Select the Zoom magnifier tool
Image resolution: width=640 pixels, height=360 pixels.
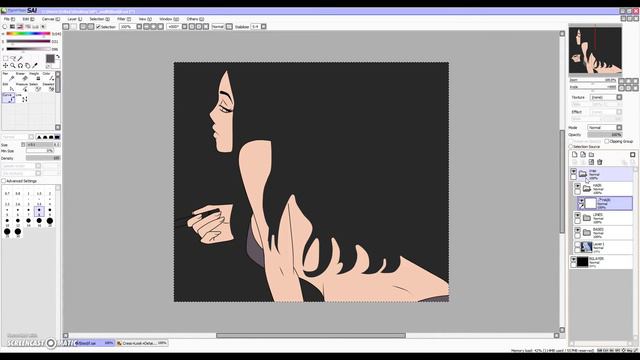pos(13,65)
